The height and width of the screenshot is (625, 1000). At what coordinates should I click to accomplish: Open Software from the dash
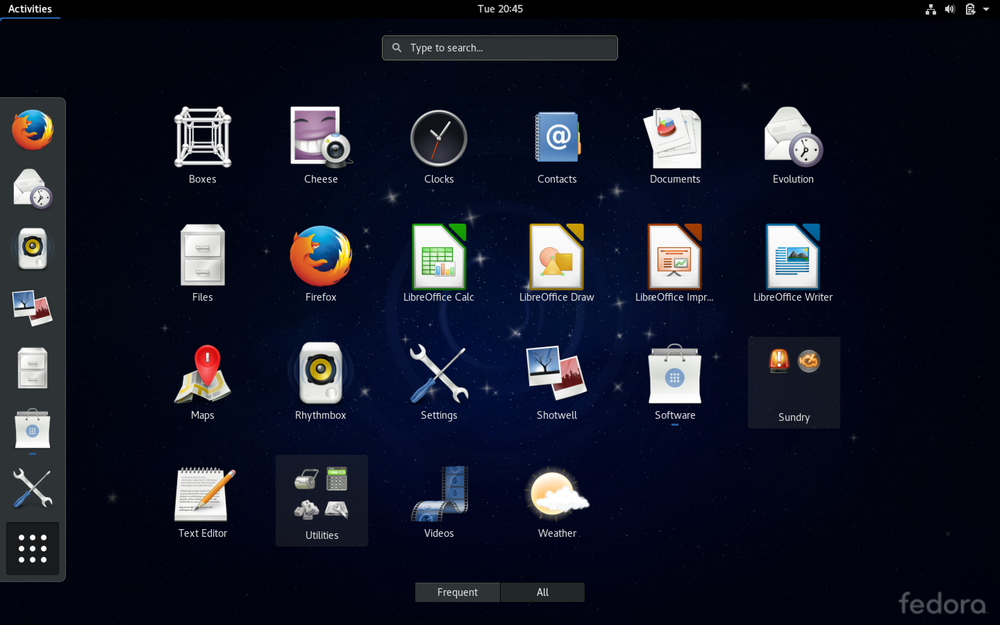(x=33, y=427)
